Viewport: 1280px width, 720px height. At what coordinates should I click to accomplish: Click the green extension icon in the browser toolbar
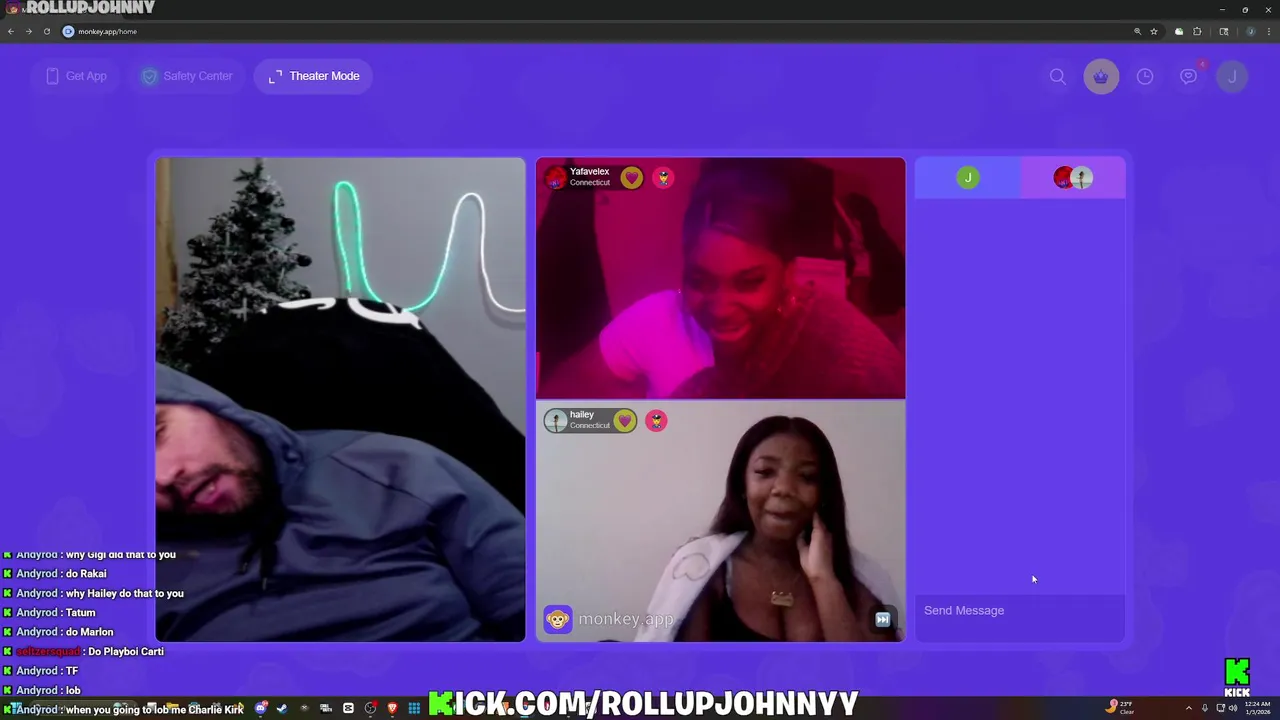pyautogui.click(x=1179, y=31)
